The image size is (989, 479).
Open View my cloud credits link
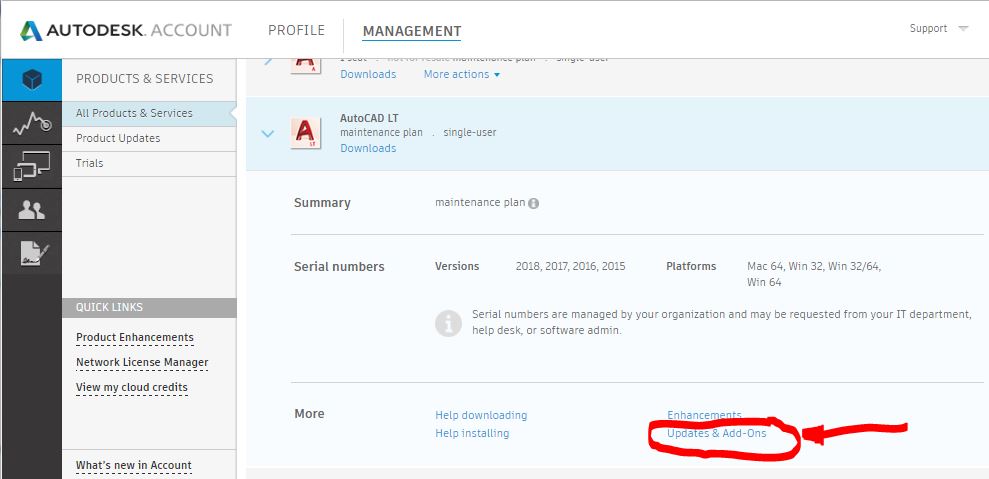coord(132,387)
